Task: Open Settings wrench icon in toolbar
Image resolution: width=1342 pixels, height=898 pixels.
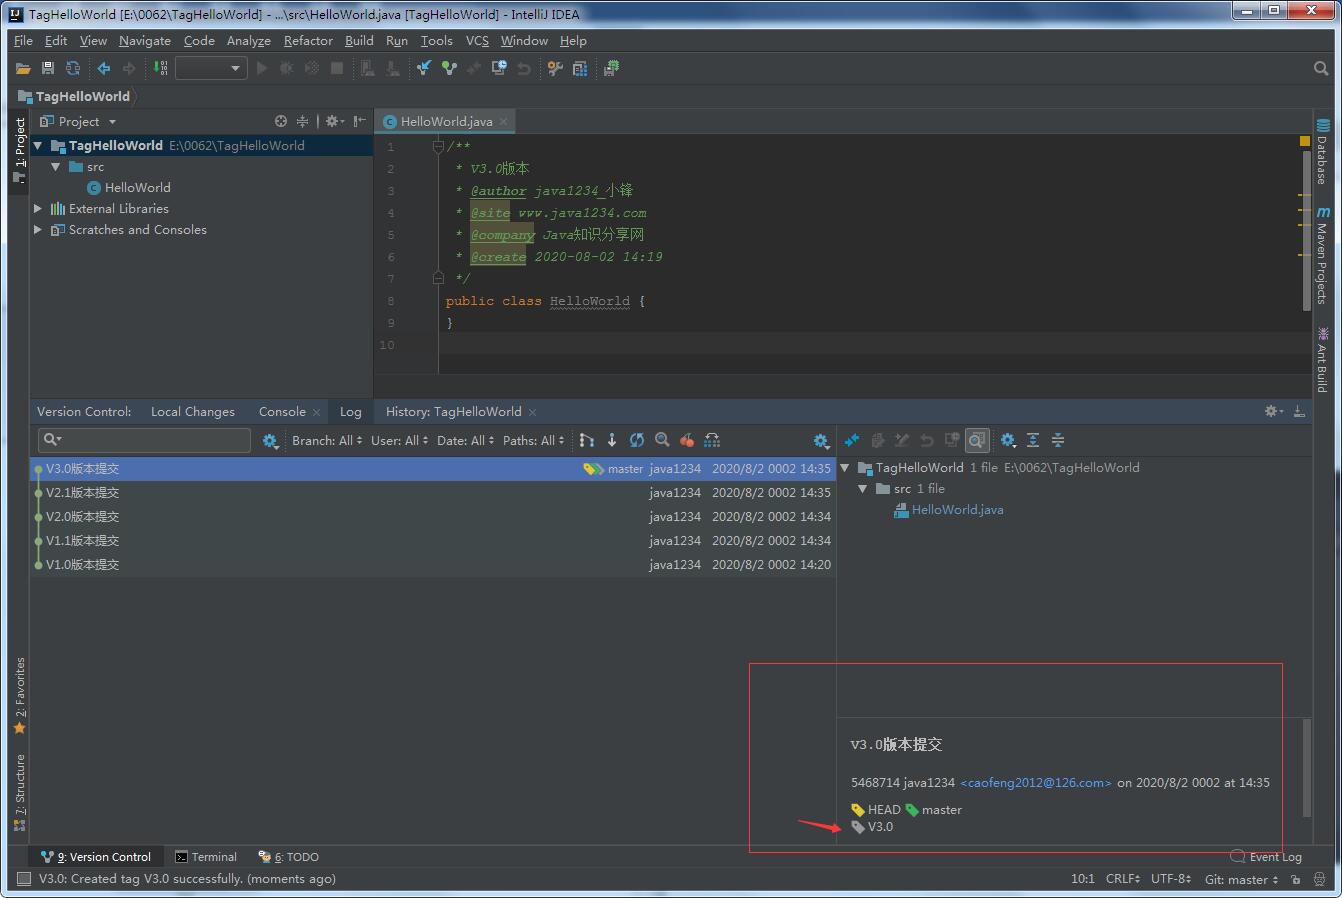Action: point(555,68)
